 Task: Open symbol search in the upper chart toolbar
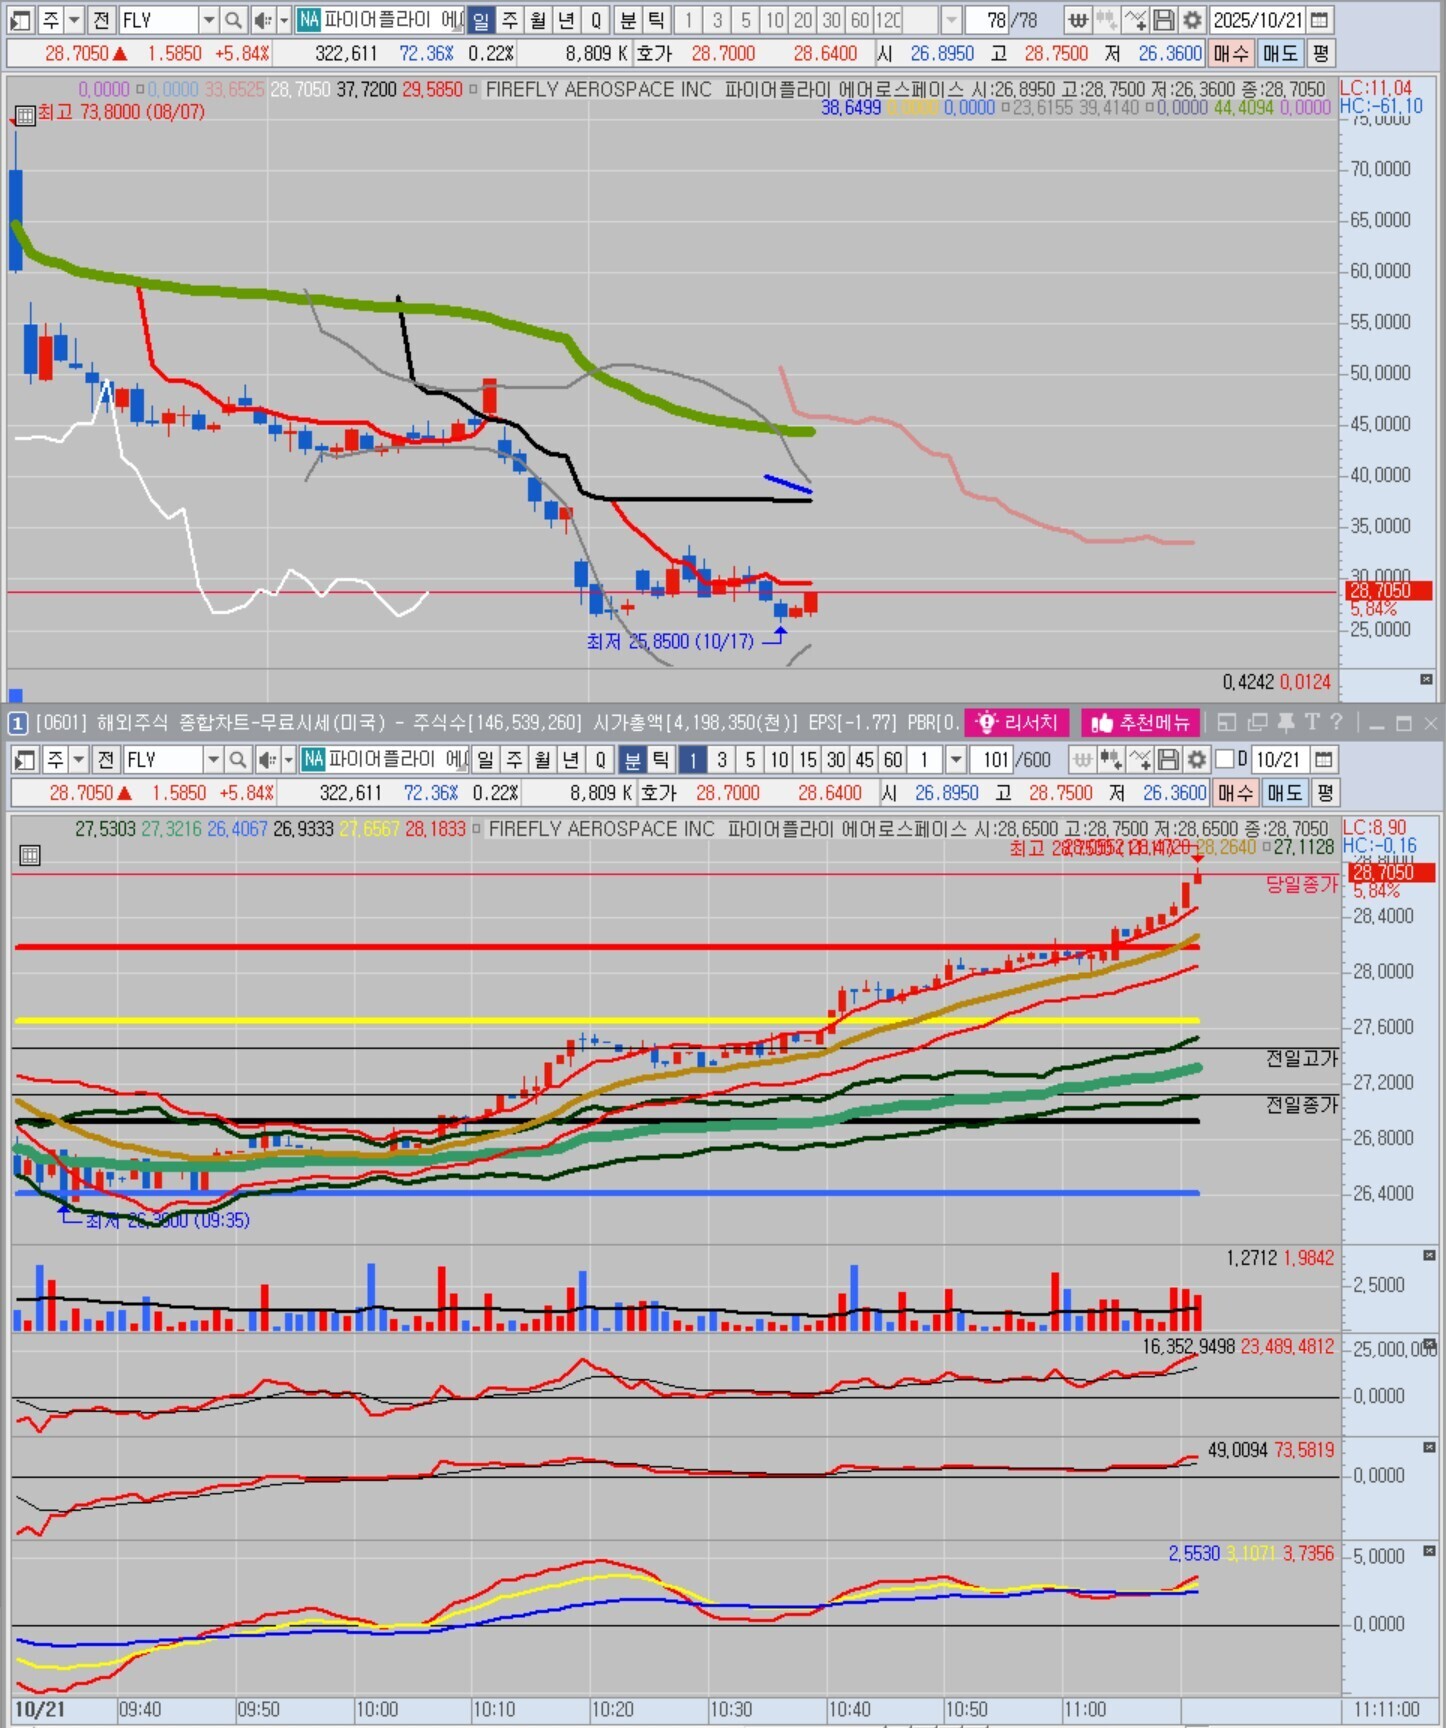[x=233, y=19]
